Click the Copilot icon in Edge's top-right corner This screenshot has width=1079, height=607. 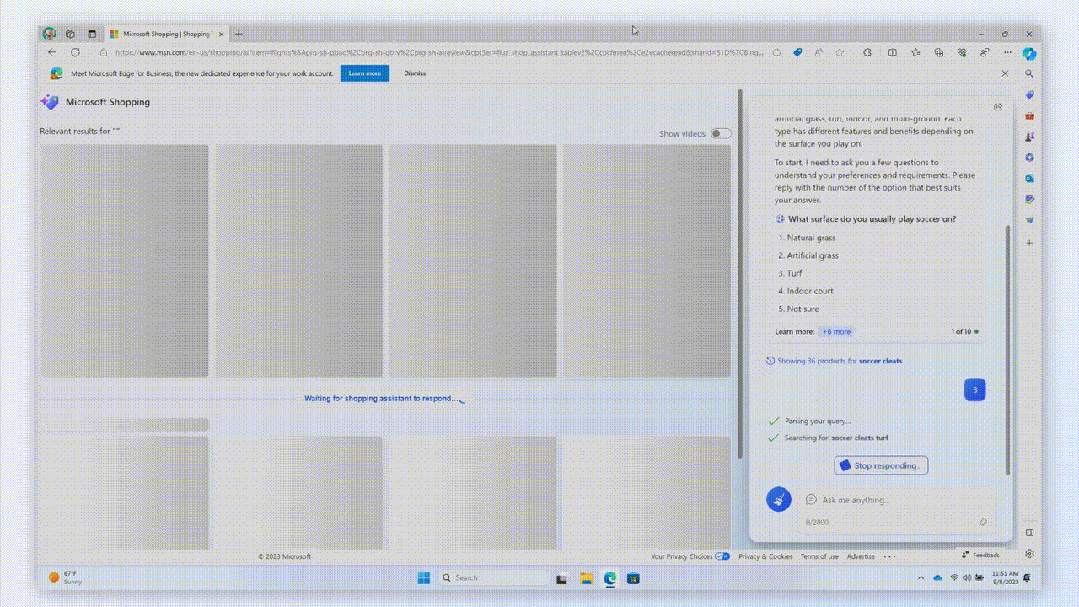coord(1029,53)
